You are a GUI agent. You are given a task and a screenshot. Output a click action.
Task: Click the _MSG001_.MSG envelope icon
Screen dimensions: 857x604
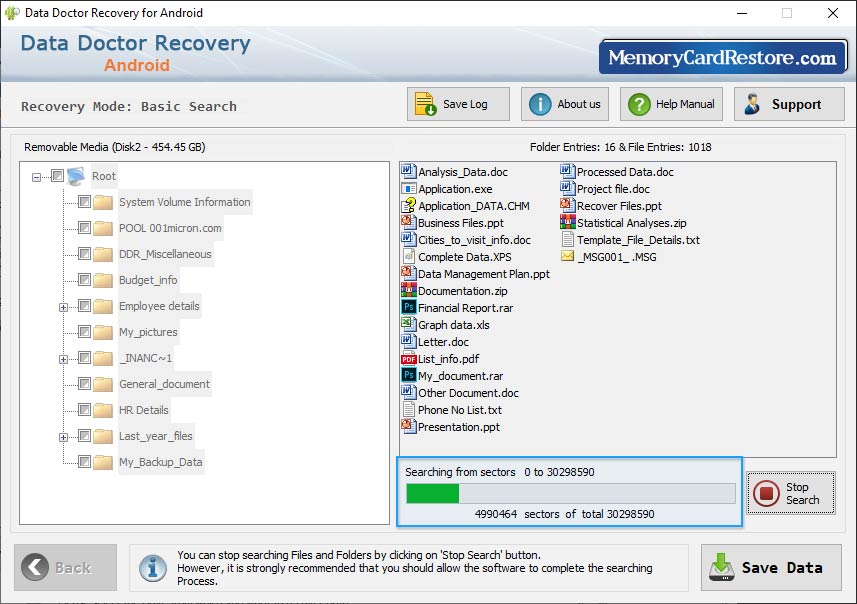coord(567,256)
